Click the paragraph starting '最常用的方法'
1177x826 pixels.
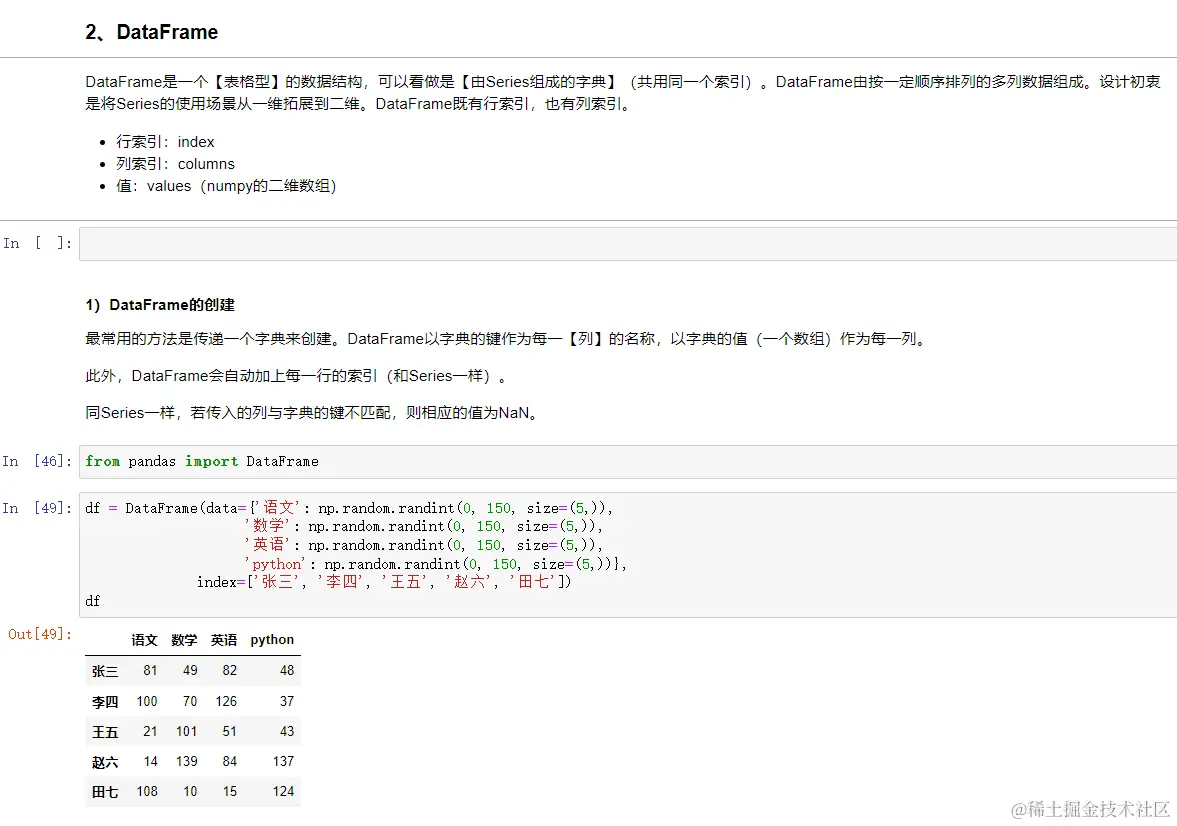(x=507, y=339)
